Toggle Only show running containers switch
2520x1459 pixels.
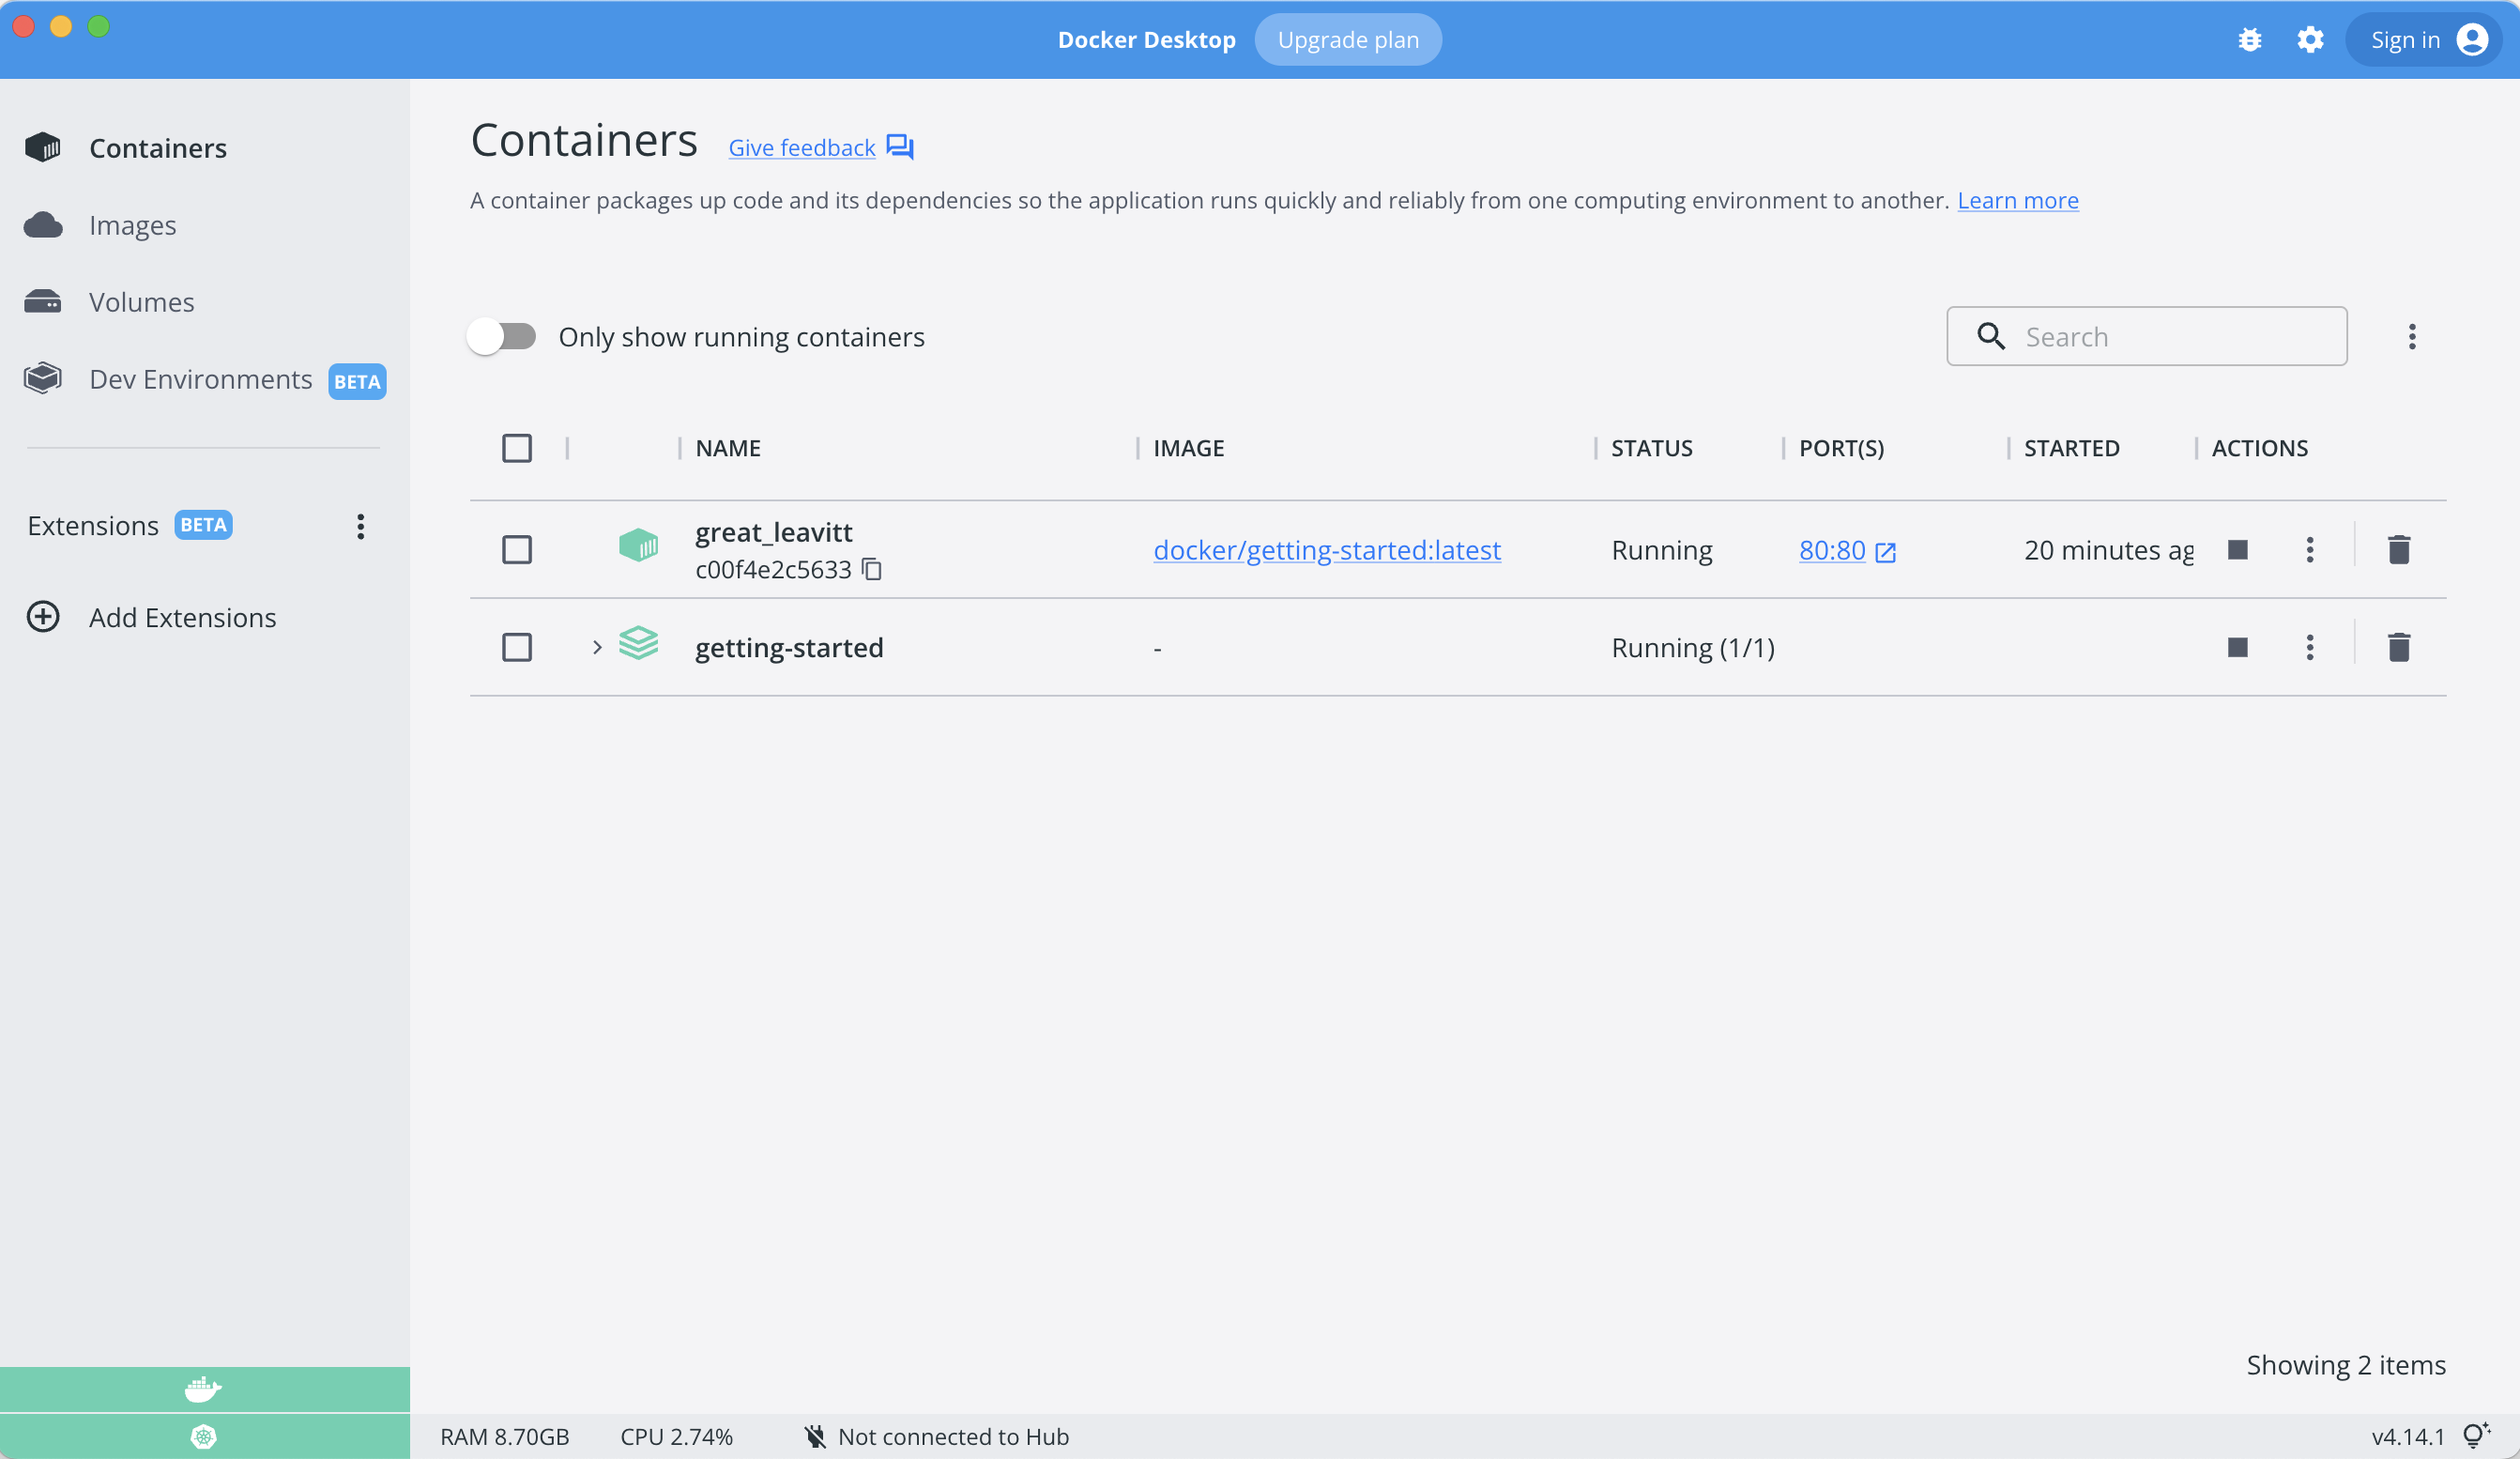coord(501,335)
